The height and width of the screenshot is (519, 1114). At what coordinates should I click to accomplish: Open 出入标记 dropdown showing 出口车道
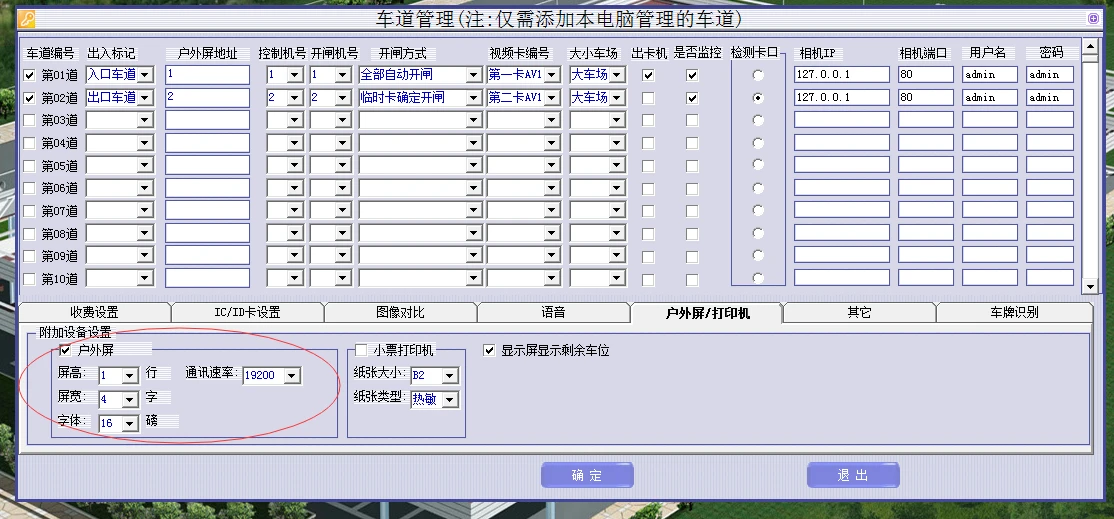145,98
